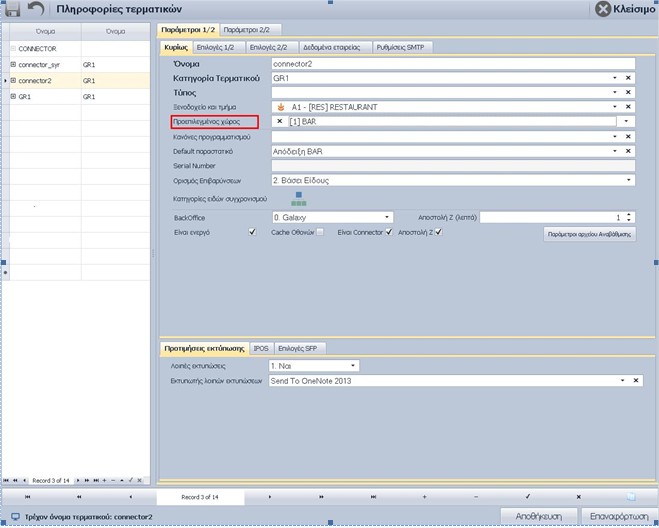This screenshot has height=528, width=659.
Task: Go to last record in left list navigator
Action: (96, 480)
